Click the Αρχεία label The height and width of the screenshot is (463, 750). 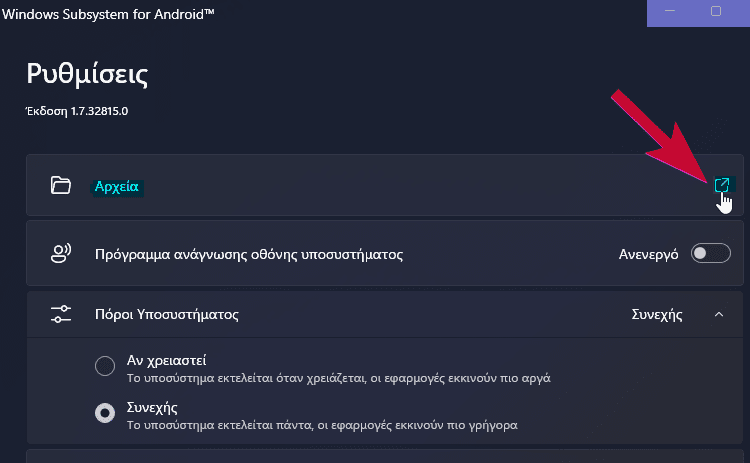click(118, 186)
